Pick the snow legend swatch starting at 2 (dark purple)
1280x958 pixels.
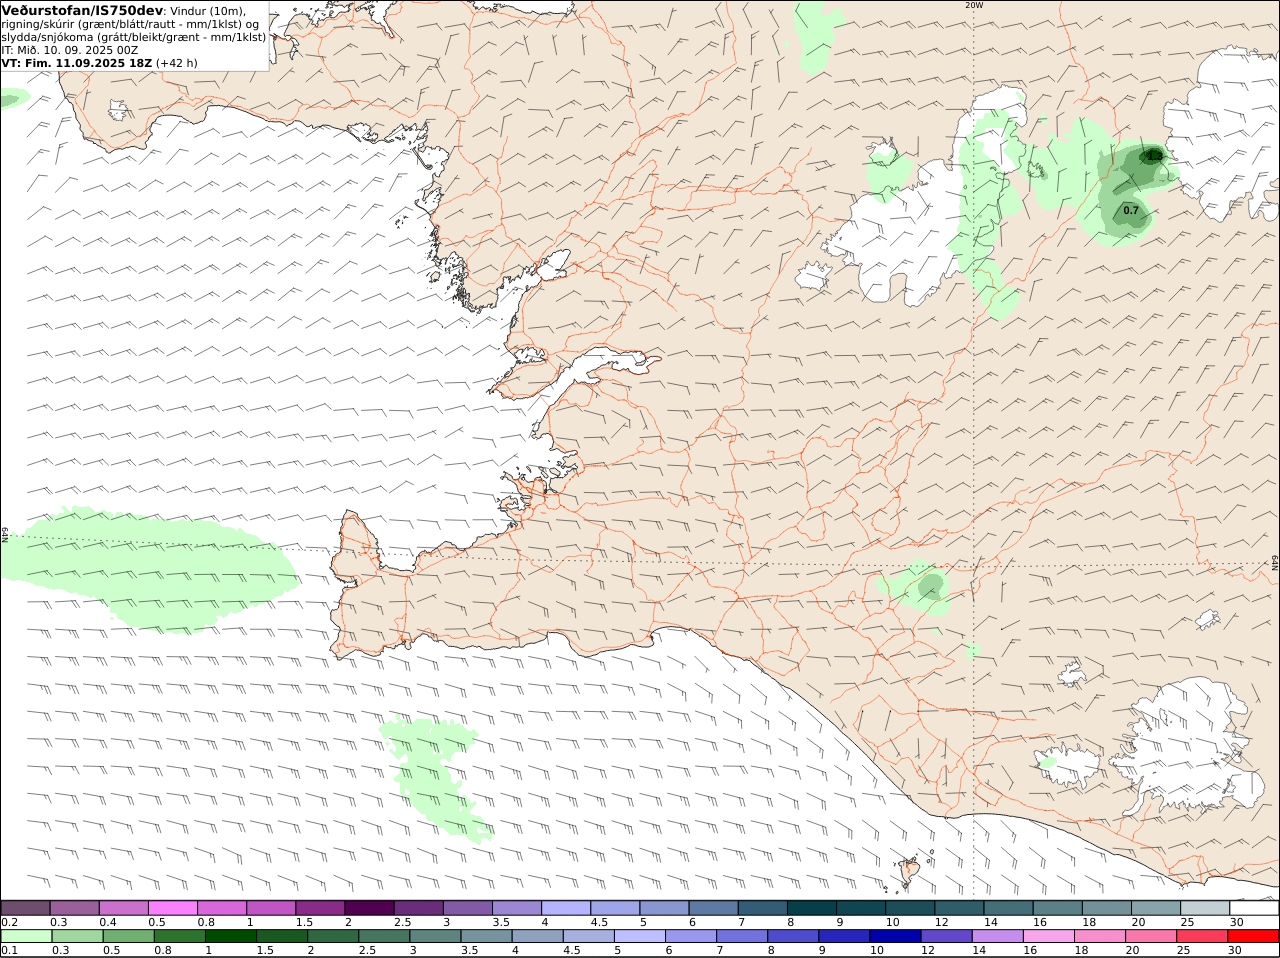(x=369, y=907)
